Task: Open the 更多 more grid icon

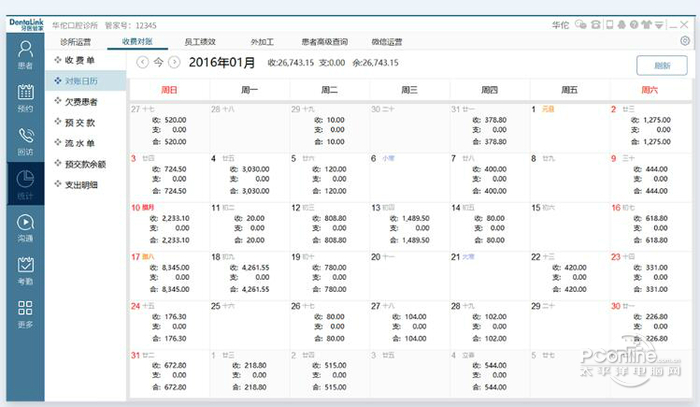Action: [x=25, y=314]
